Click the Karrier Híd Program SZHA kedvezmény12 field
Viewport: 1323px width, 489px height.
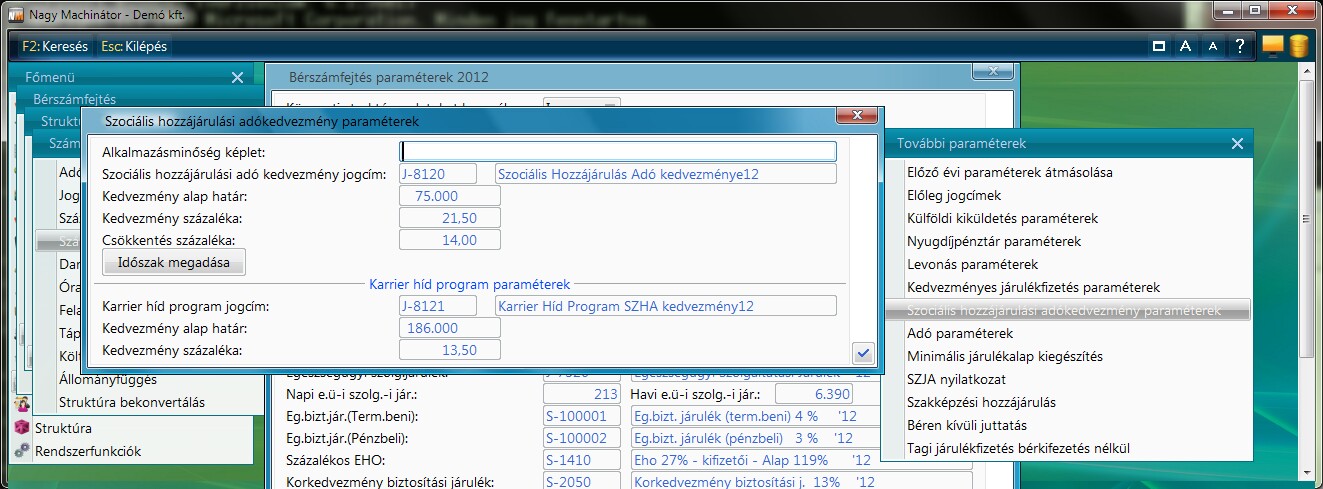coord(666,306)
